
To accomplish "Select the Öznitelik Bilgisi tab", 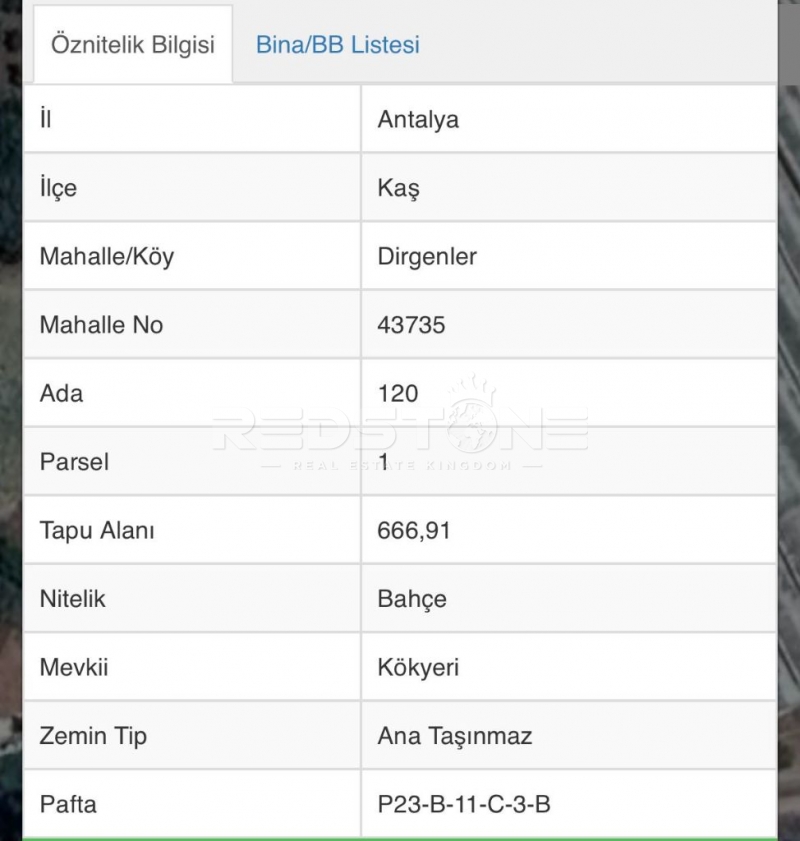I will pos(133,46).
